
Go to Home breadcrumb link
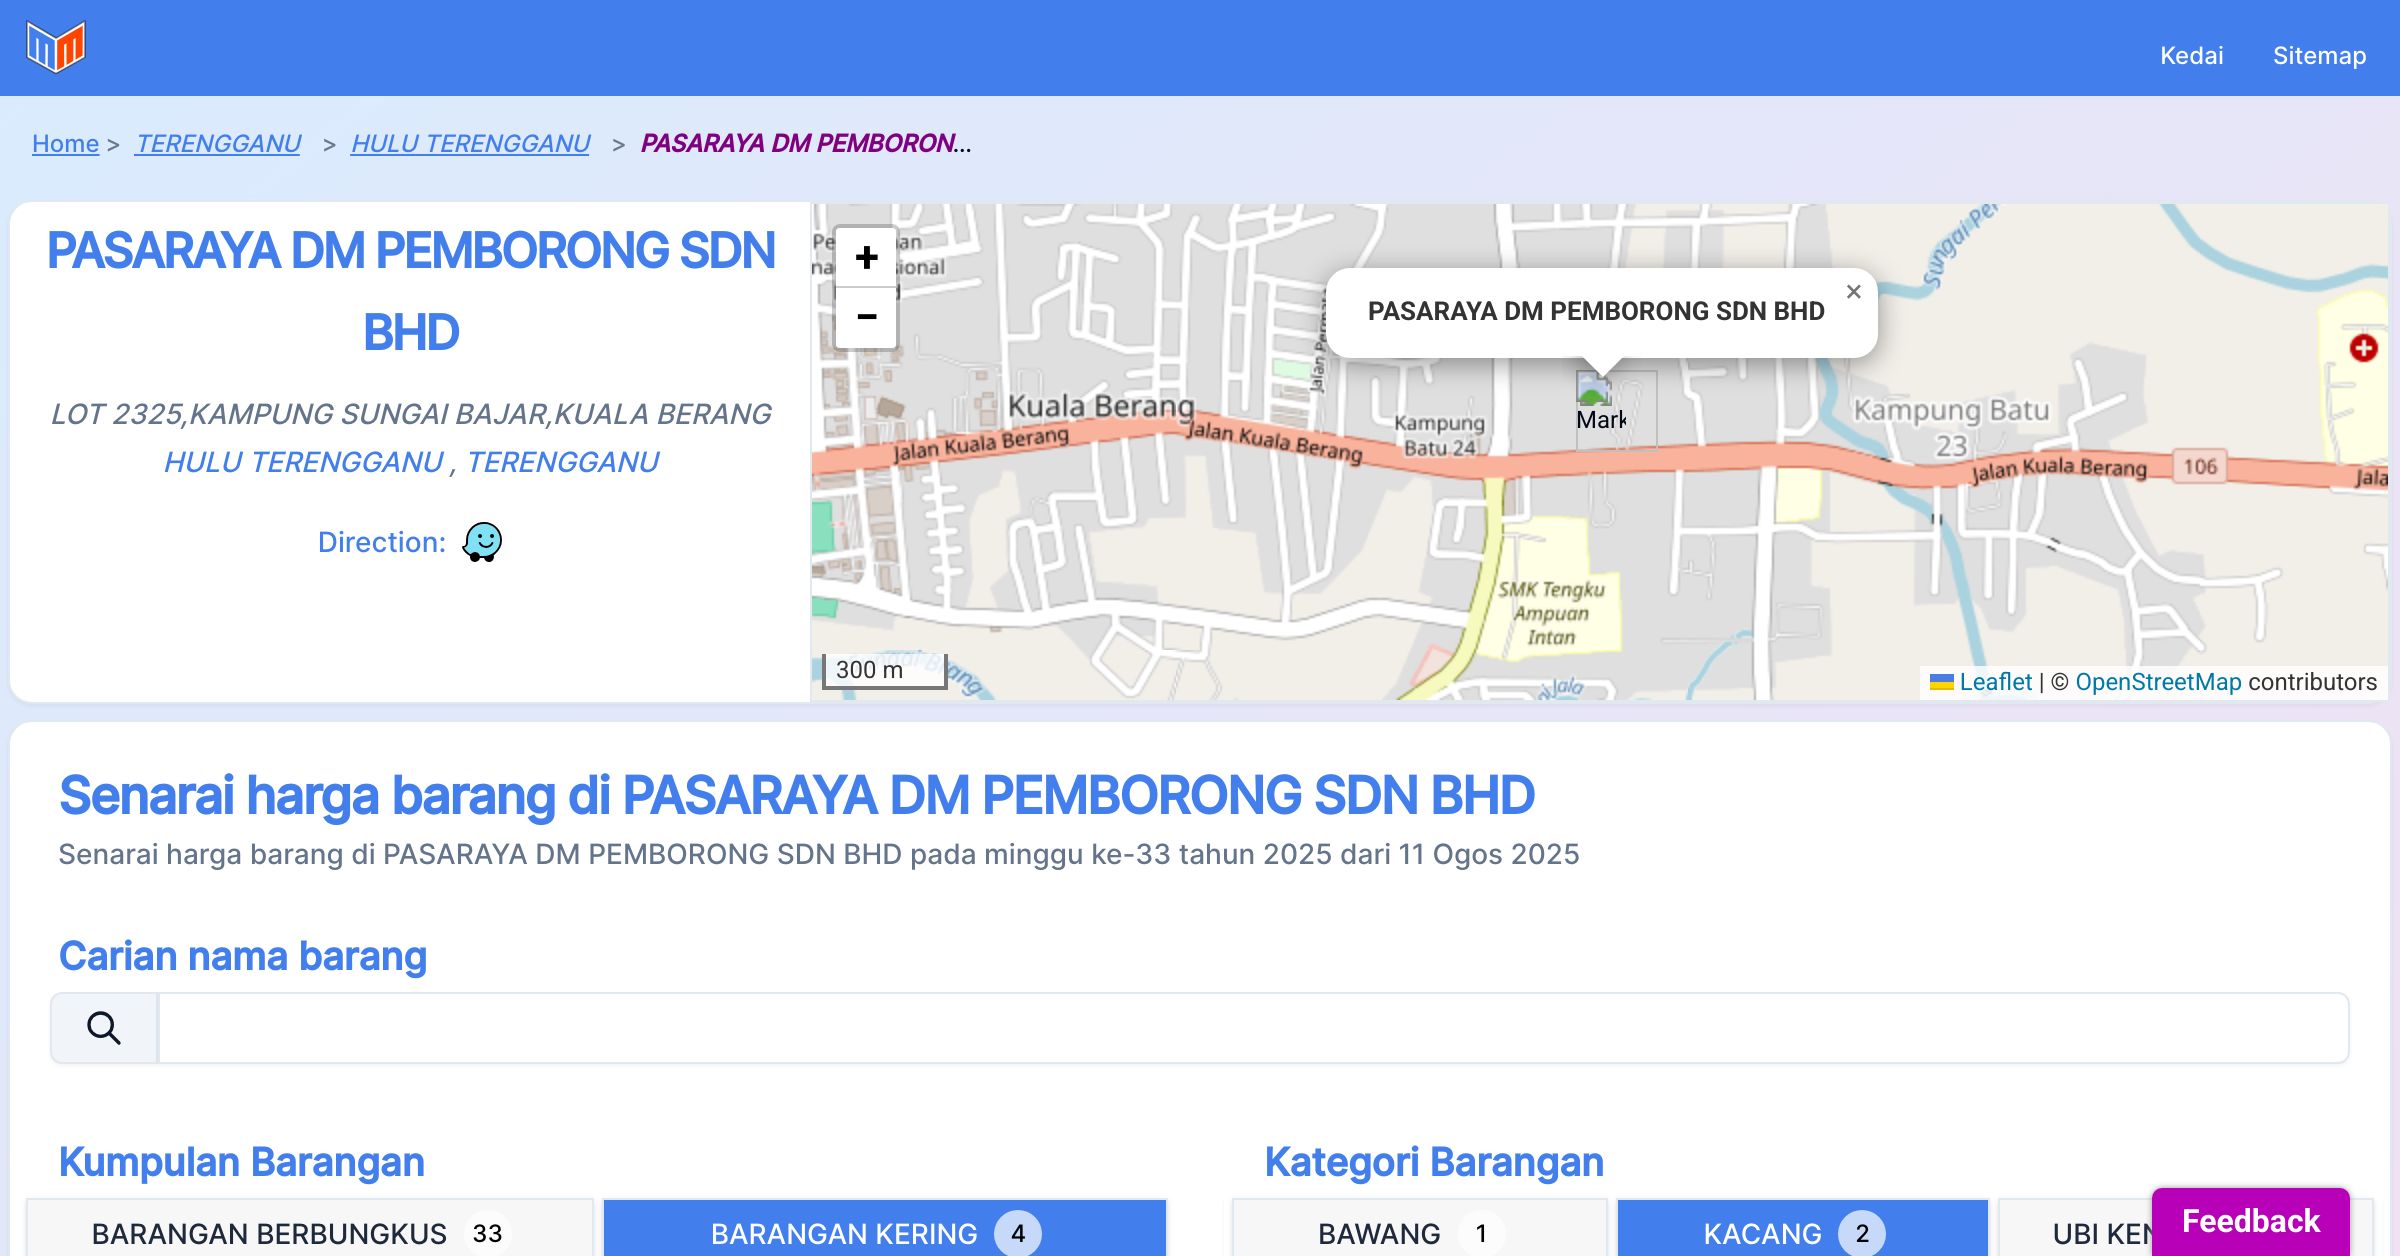click(x=65, y=143)
